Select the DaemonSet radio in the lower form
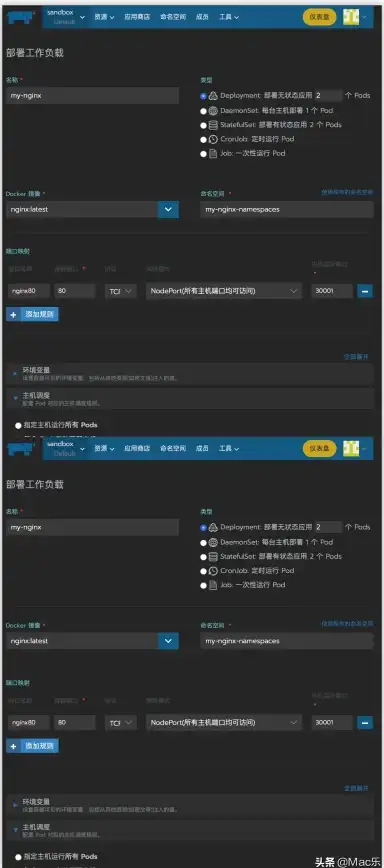Screen dimensions: 384x868 (204, 542)
